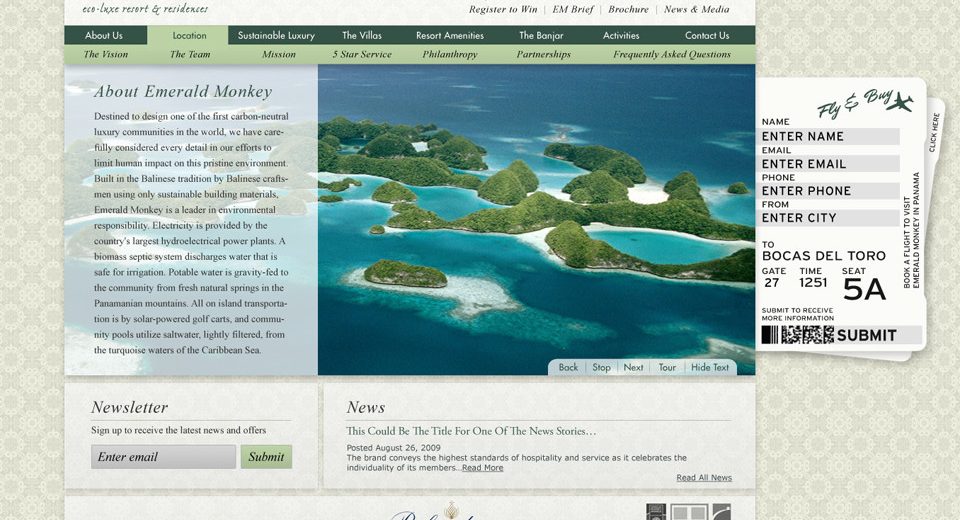Submit the newsletter signup
This screenshot has height=520, width=960.
point(266,457)
